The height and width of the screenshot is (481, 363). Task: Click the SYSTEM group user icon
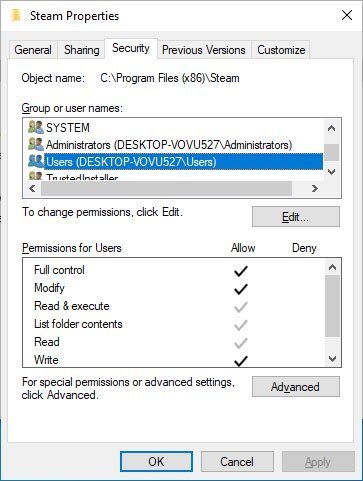[36, 127]
